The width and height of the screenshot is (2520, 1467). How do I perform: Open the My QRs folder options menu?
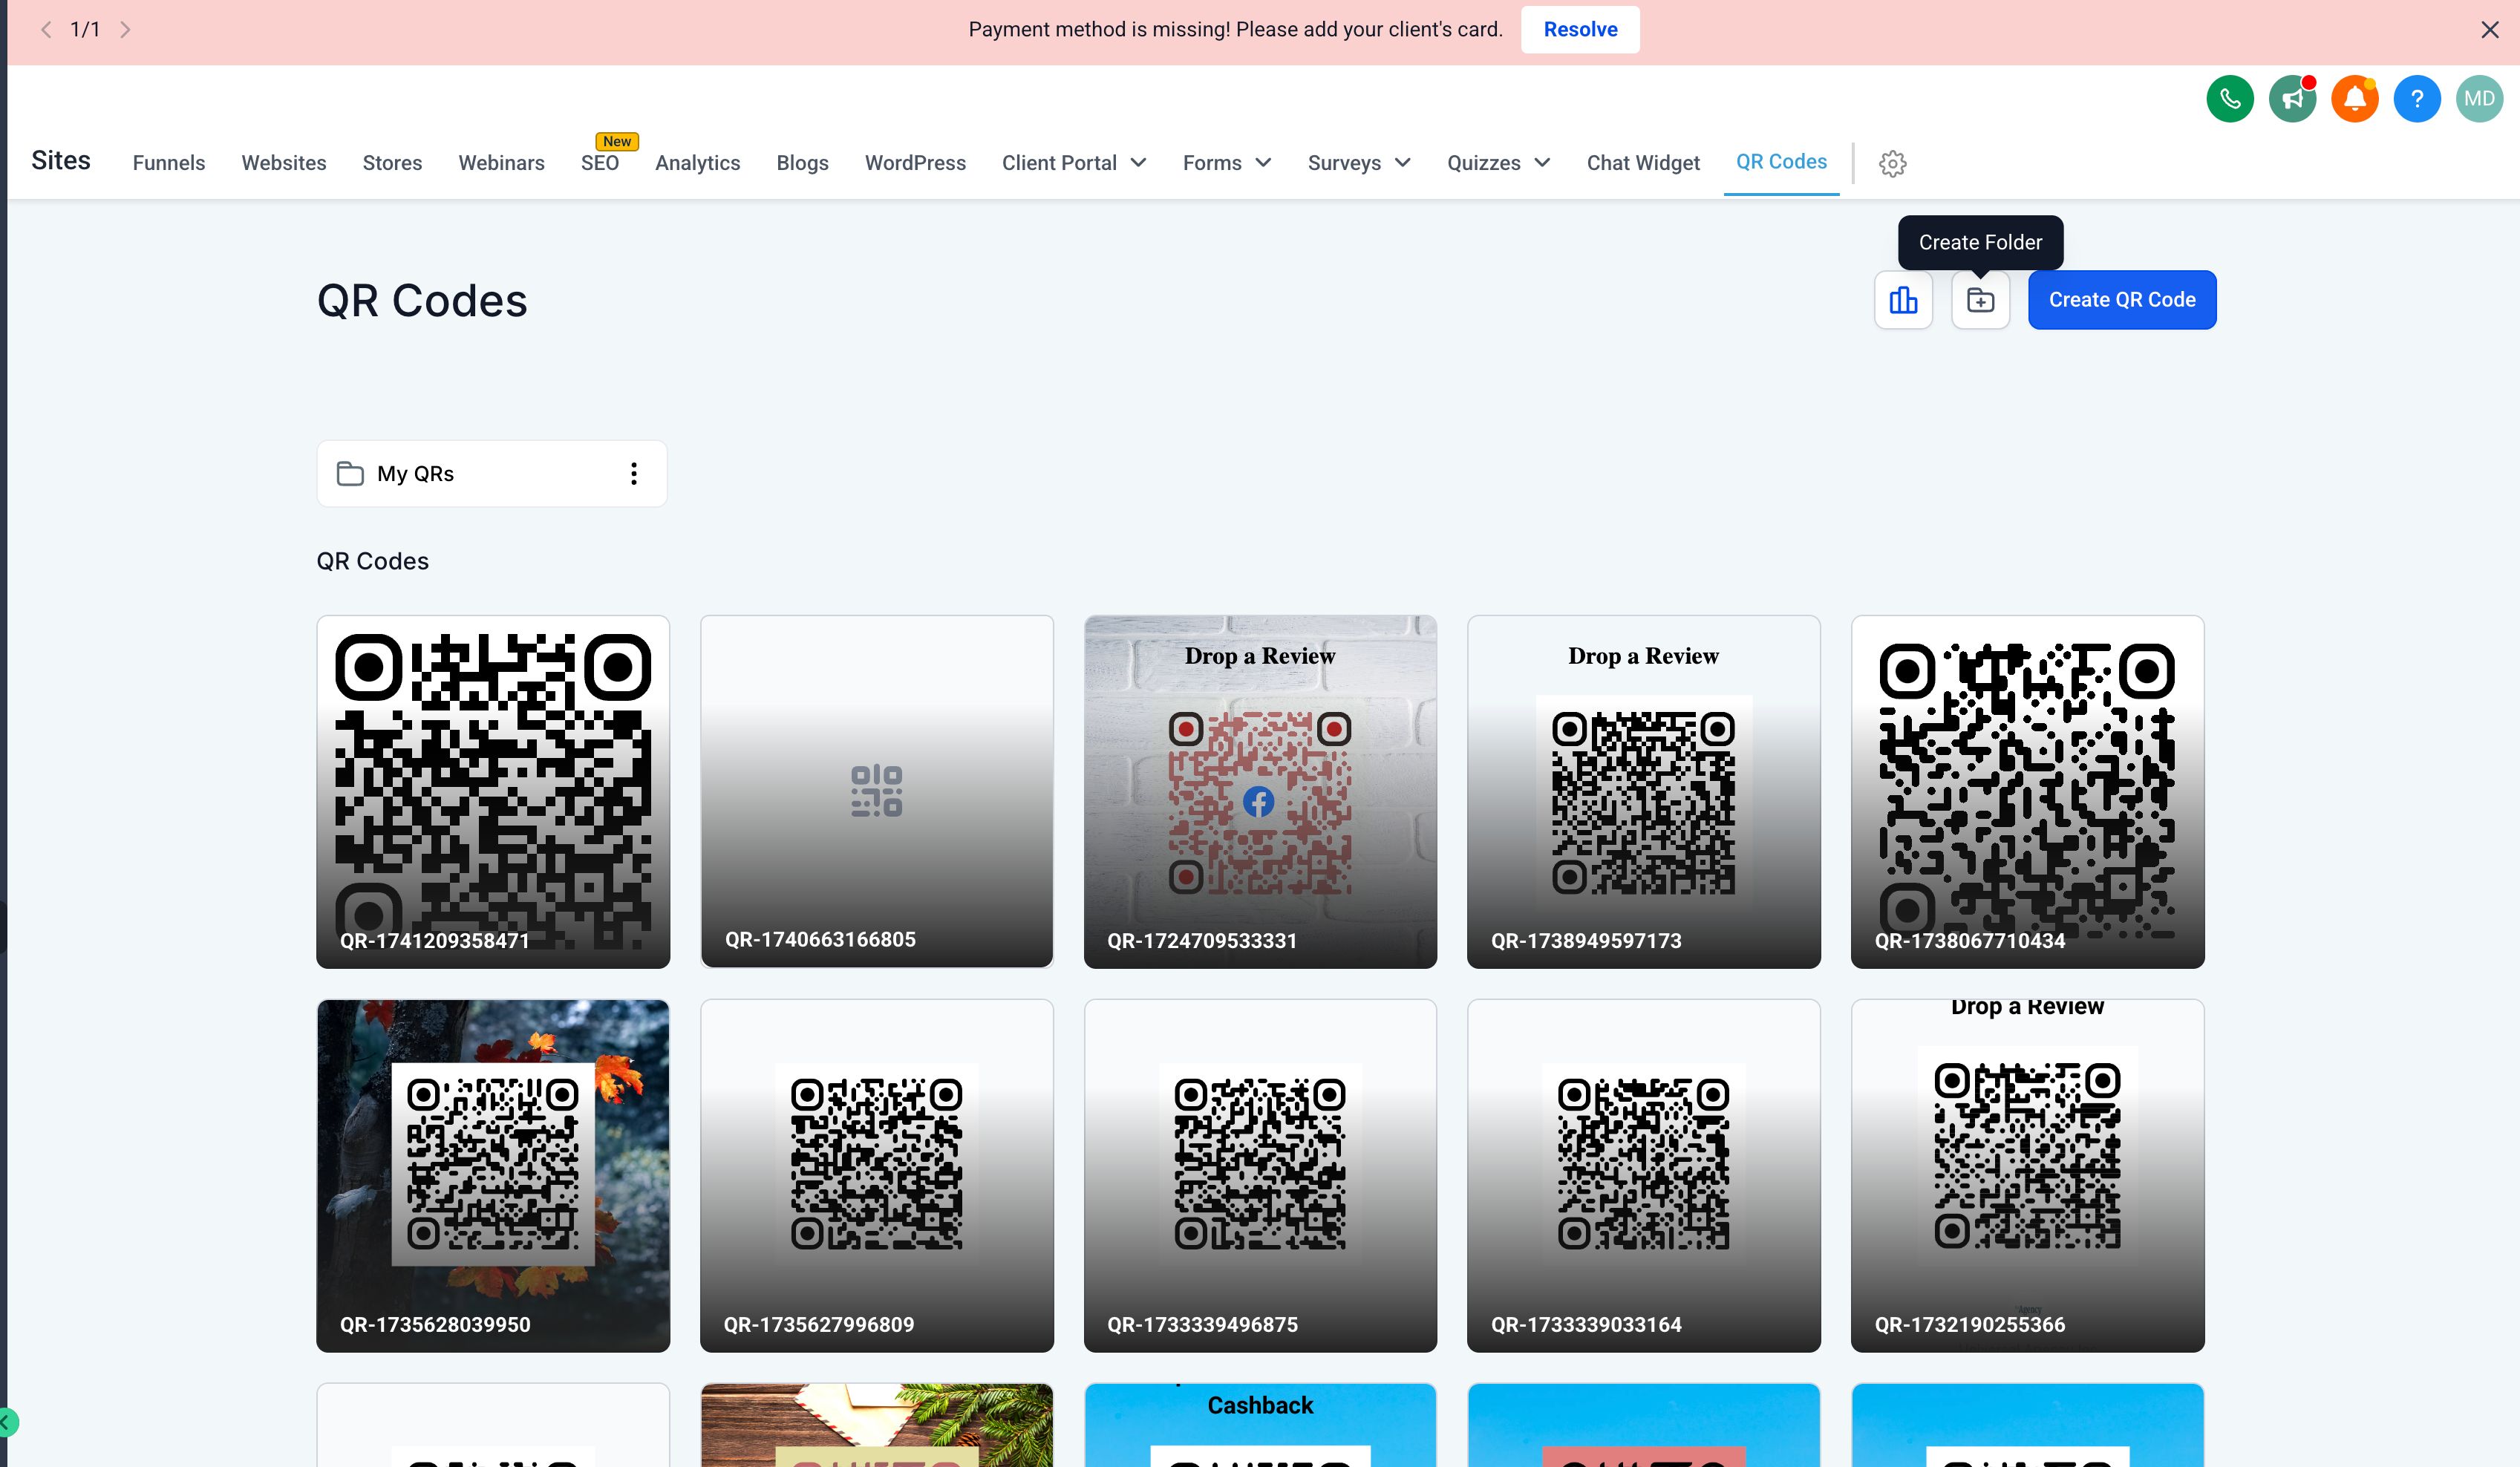click(x=634, y=474)
